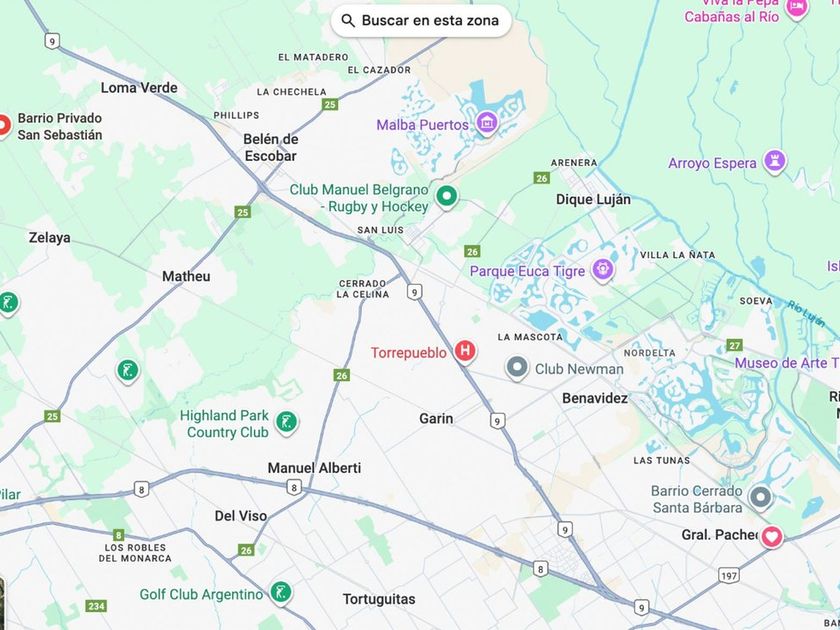The image size is (840, 630).
Task: Select the Torrepueblo hospital marker
Action: point(465,351)
